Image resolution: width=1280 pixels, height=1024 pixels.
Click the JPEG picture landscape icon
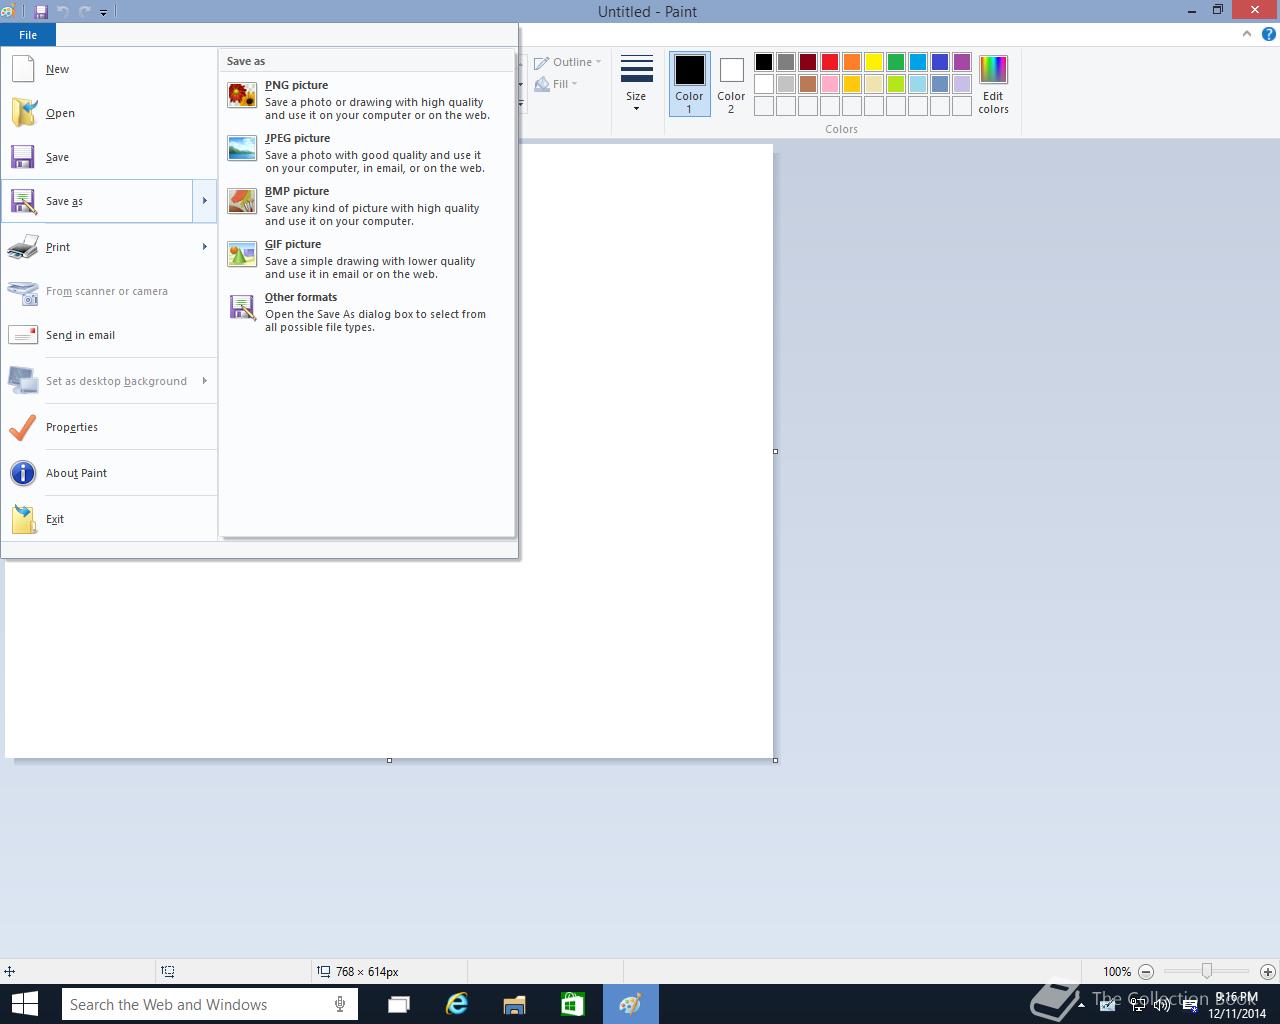pyautogui.click(x=242, y=148)
